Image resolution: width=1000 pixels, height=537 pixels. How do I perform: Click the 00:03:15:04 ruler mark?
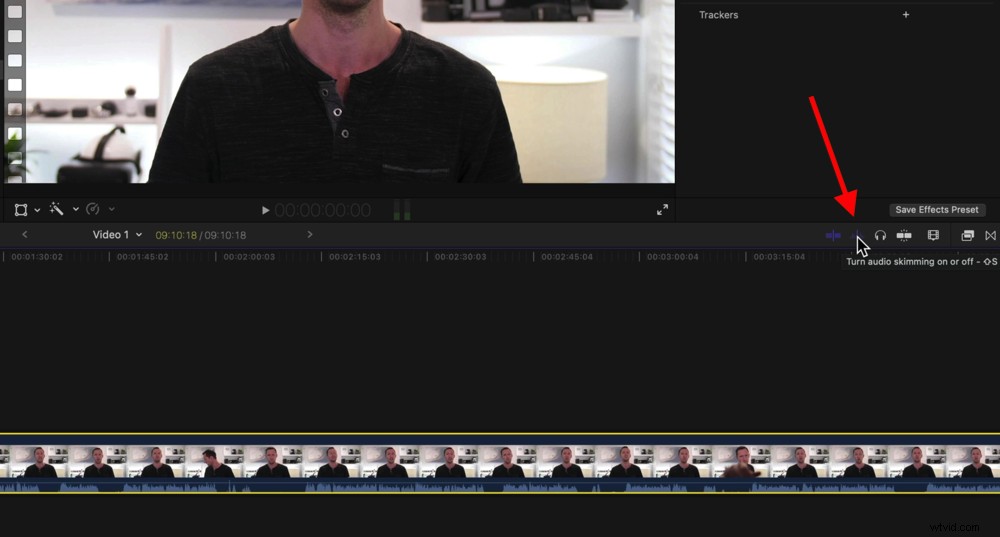[x=779, y=256]
